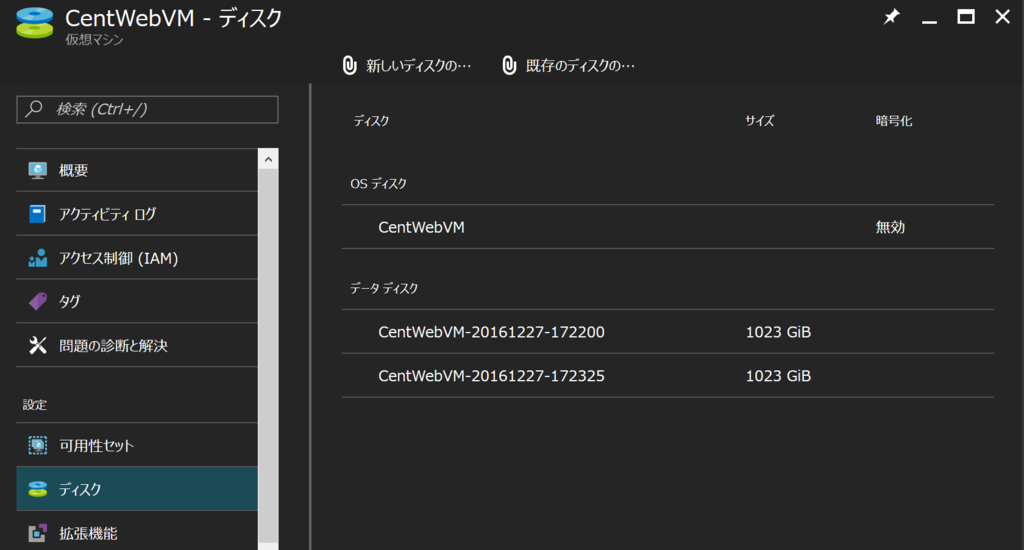Click the wrench icon for 問題の診断と解決
The image size is (1024, 550).
[38, 345]
